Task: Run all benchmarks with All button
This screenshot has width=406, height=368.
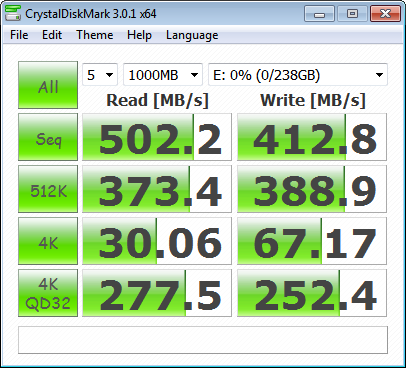Action: [48, 85]
